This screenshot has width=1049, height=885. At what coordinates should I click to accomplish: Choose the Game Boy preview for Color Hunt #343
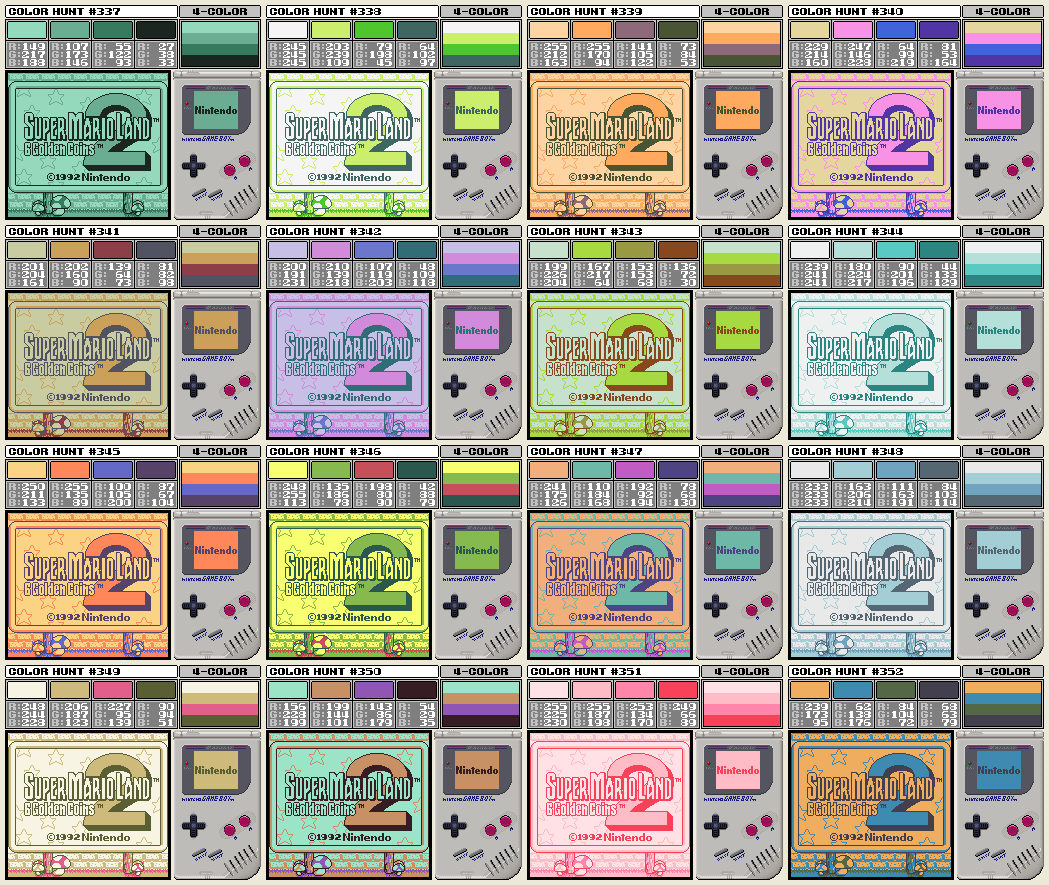[739, 365]
